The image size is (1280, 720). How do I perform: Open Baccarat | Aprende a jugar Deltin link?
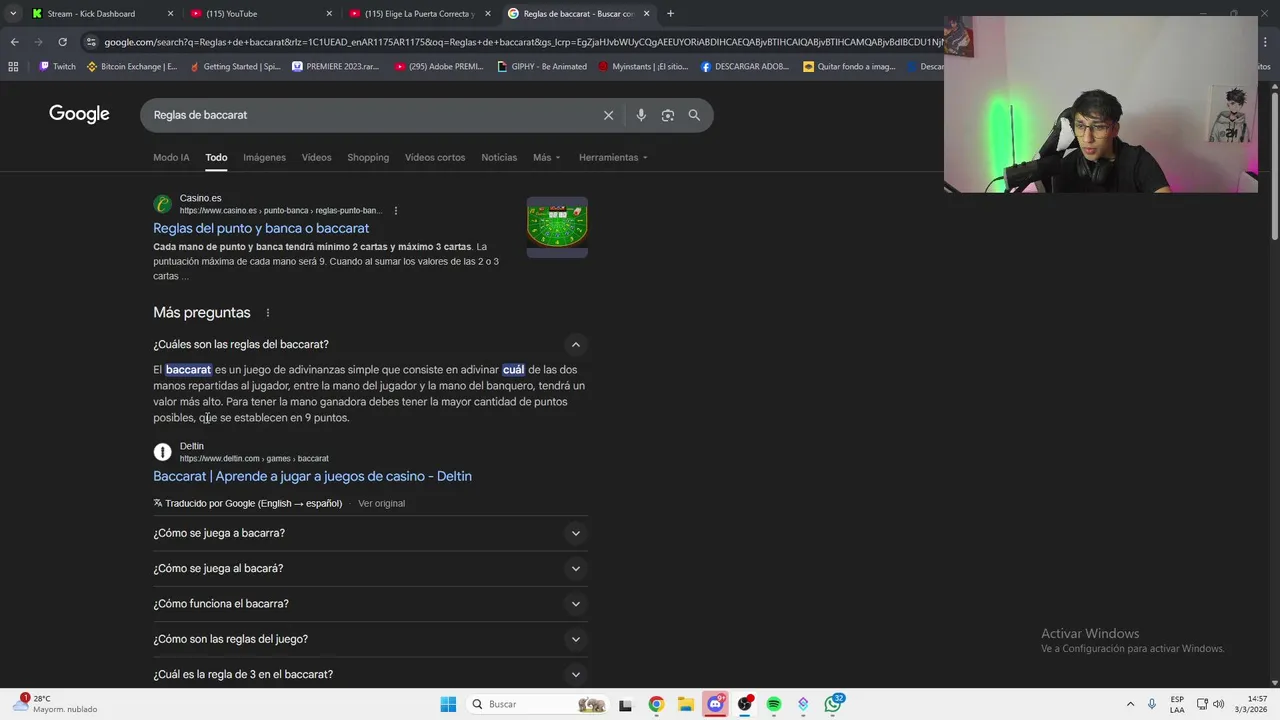[312, 476]
